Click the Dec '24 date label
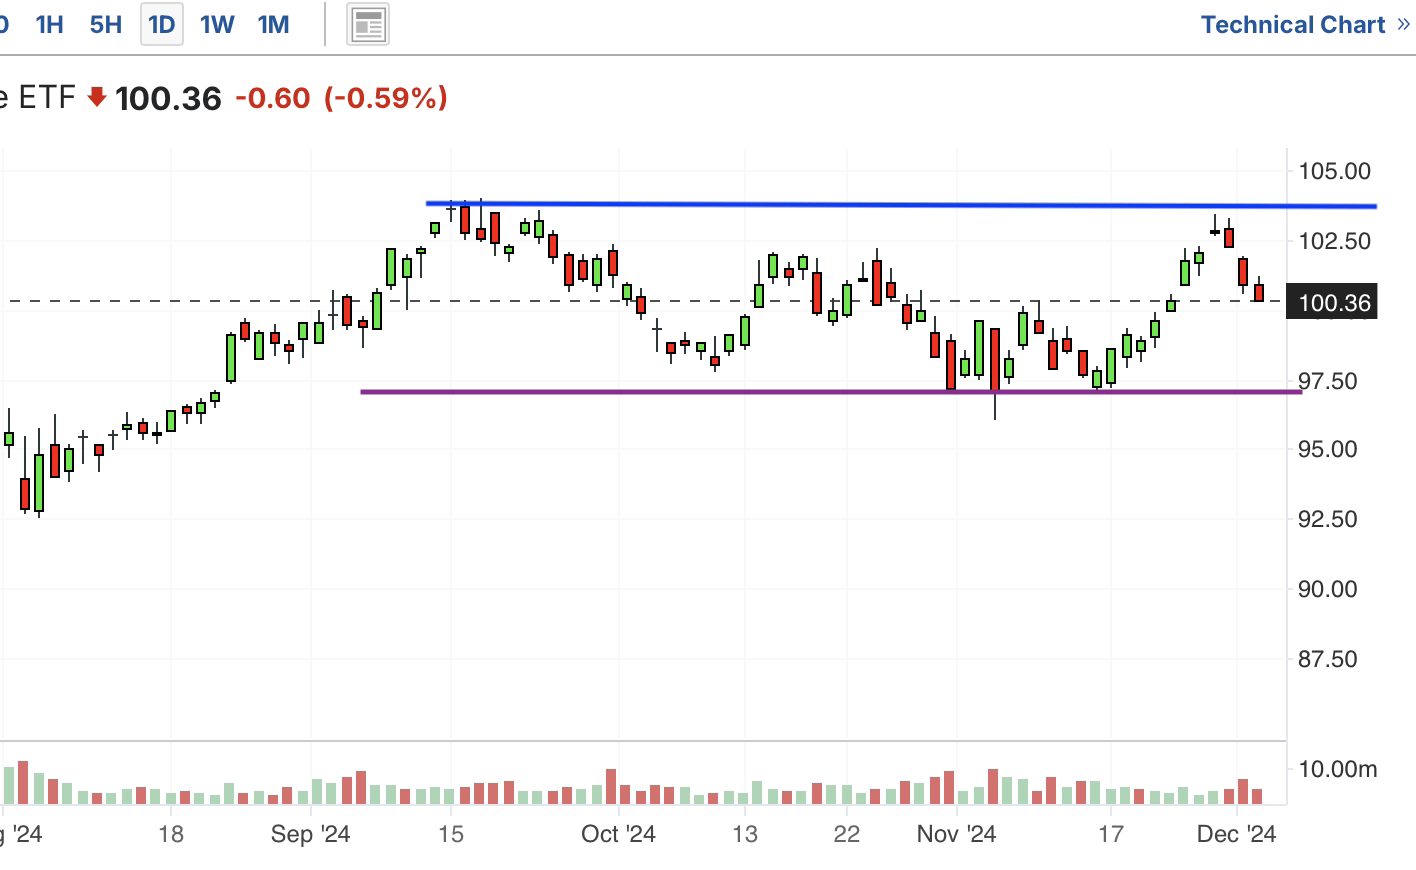Screen dimensions: 1416x870 click(1237, 834)
